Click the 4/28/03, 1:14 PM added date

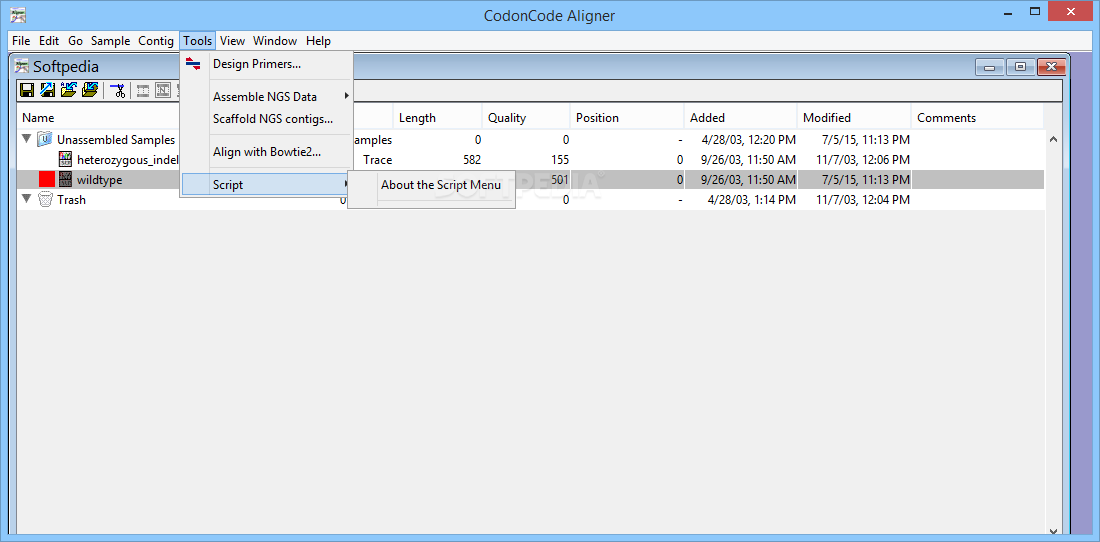751,200
